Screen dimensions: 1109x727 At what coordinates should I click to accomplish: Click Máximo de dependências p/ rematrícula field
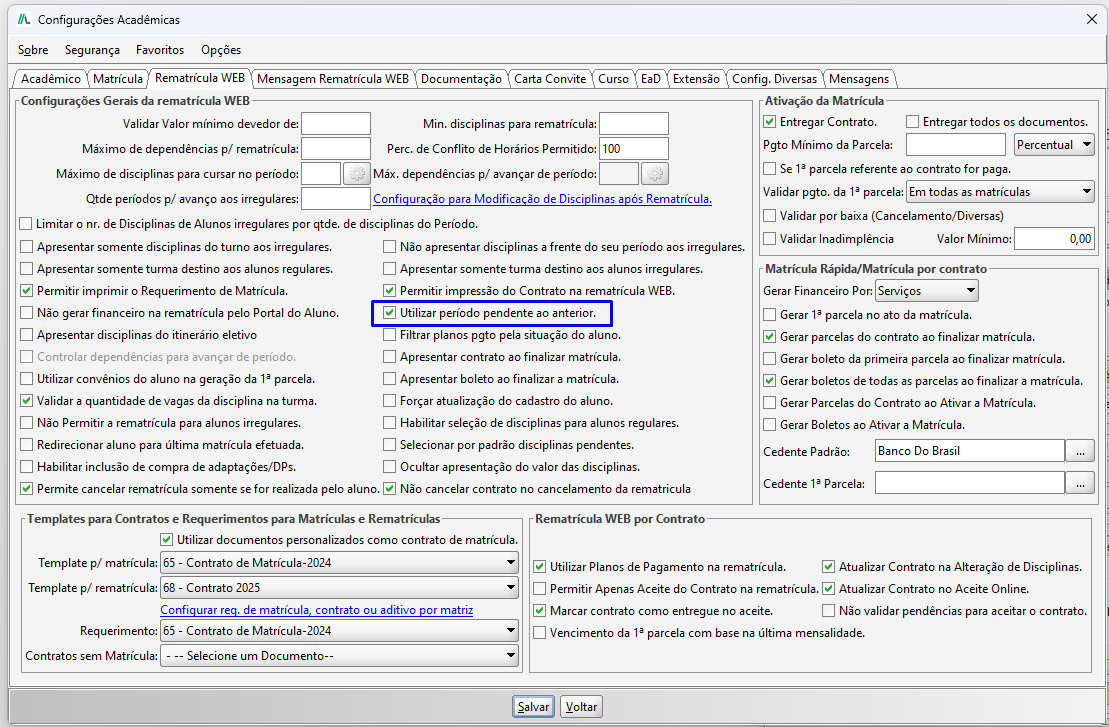click(335, 149)
